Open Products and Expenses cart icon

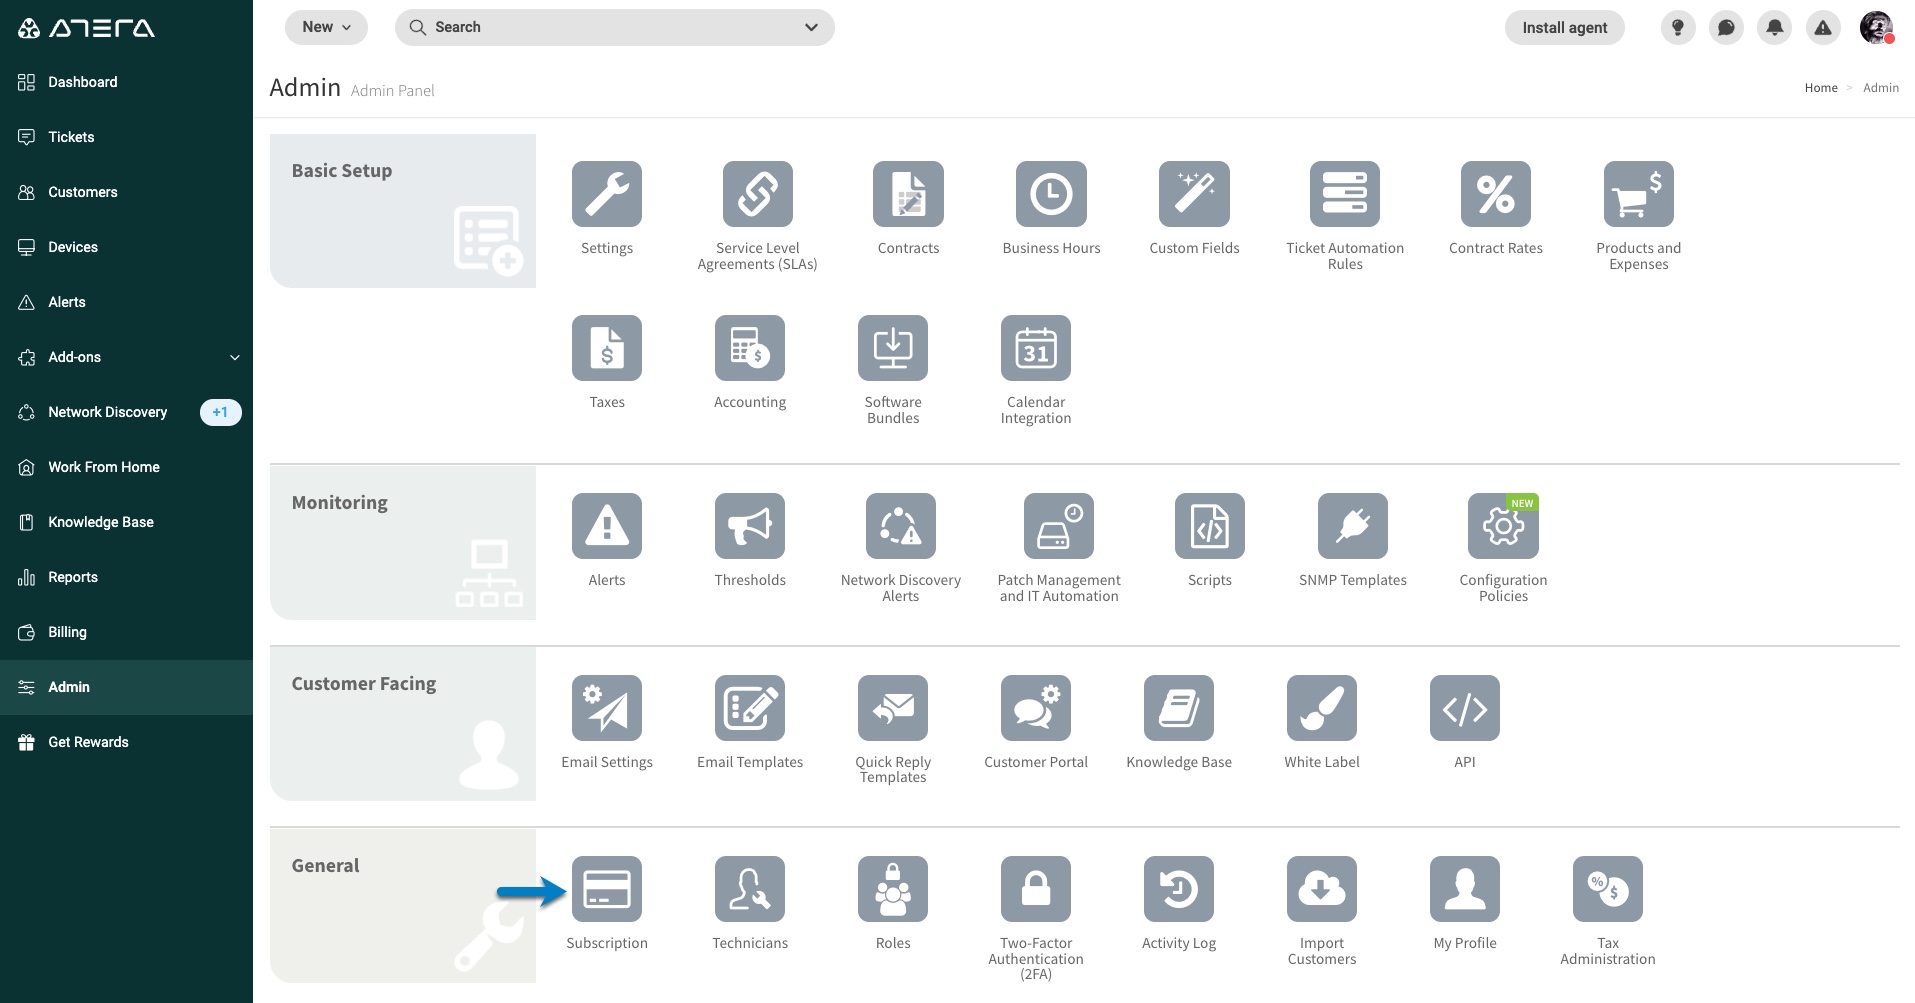(1639, 194)
